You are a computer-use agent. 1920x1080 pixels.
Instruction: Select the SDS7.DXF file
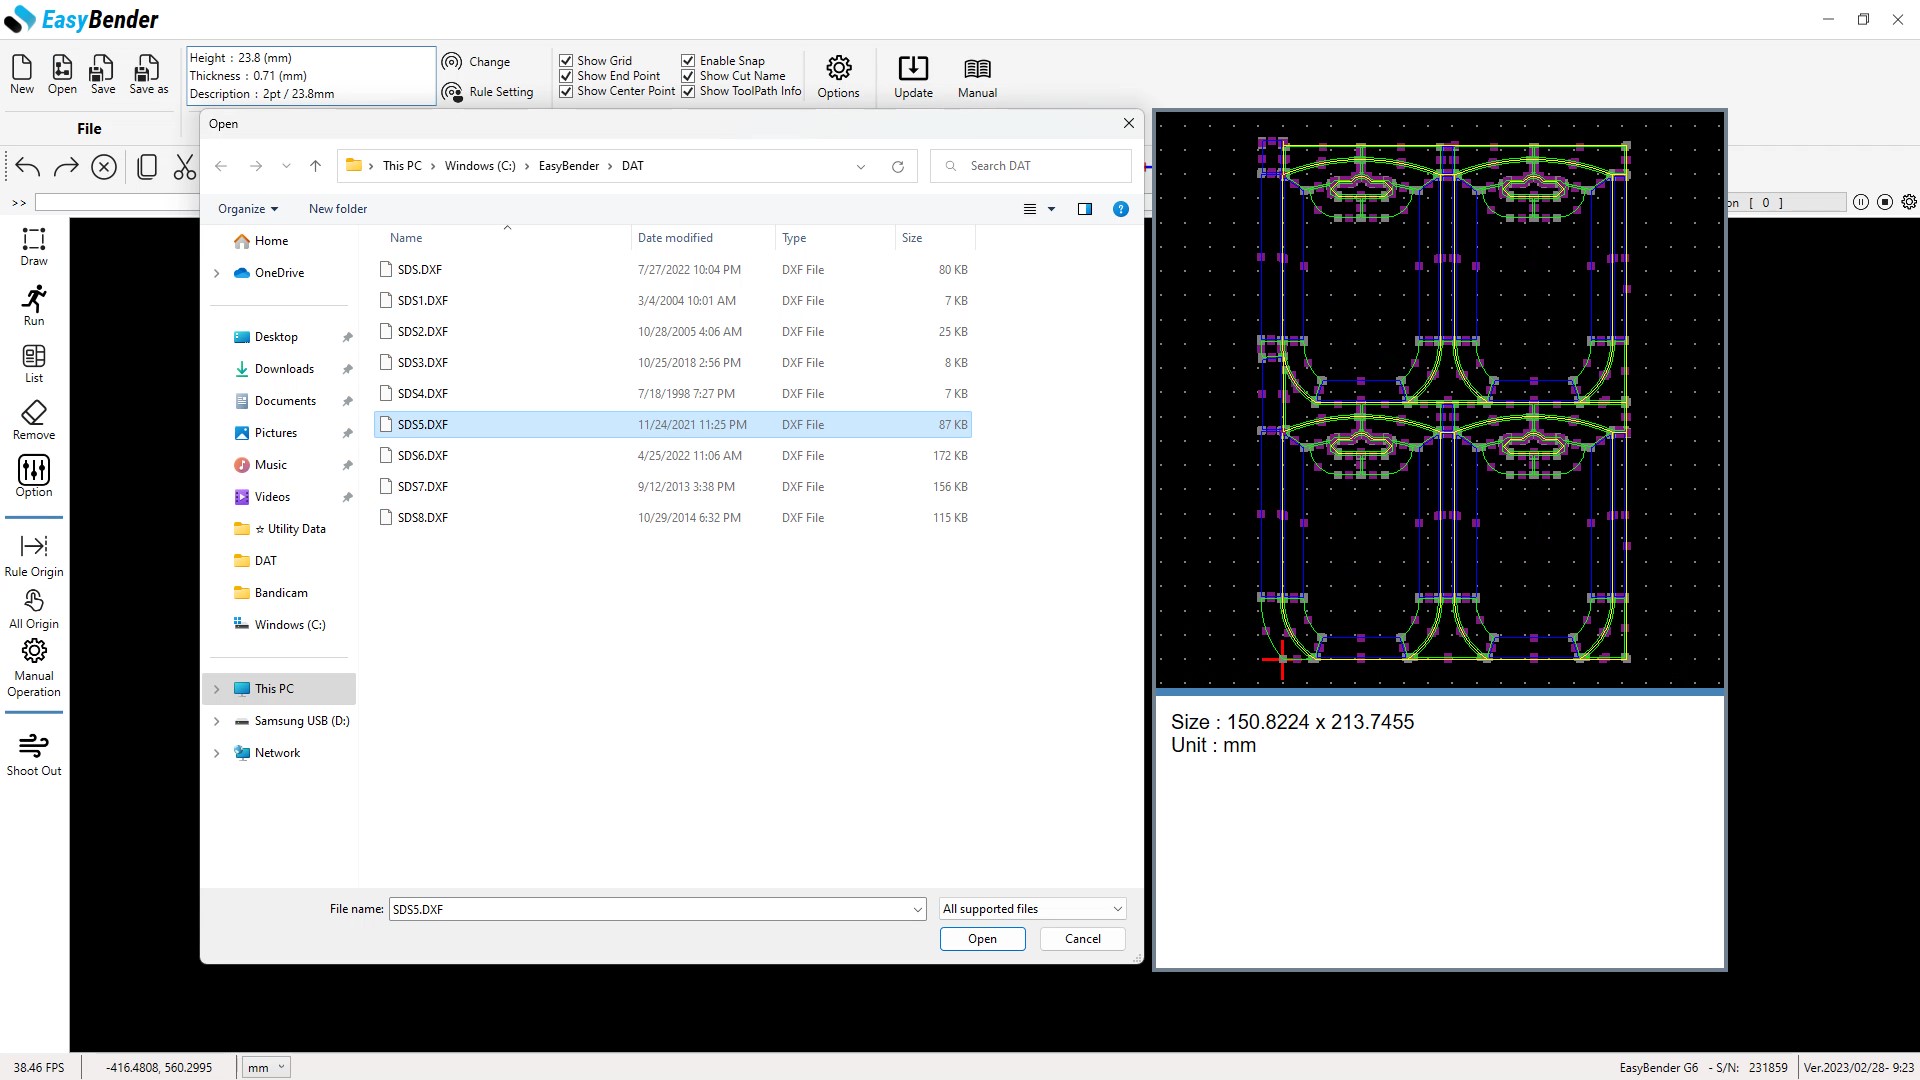[673, 487]
